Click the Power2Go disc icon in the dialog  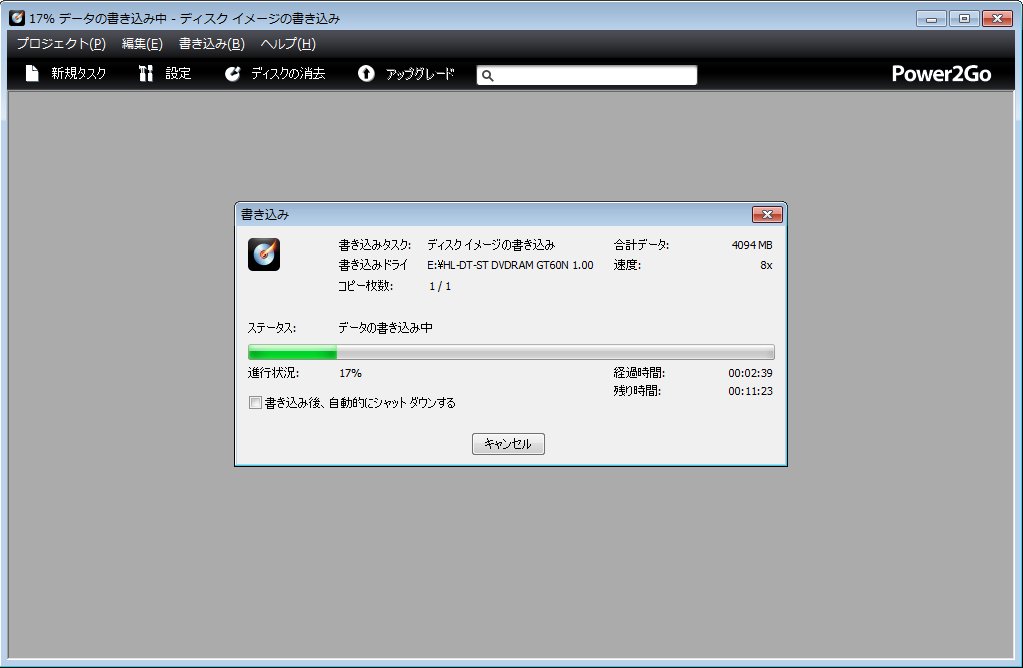click(264, 254)
